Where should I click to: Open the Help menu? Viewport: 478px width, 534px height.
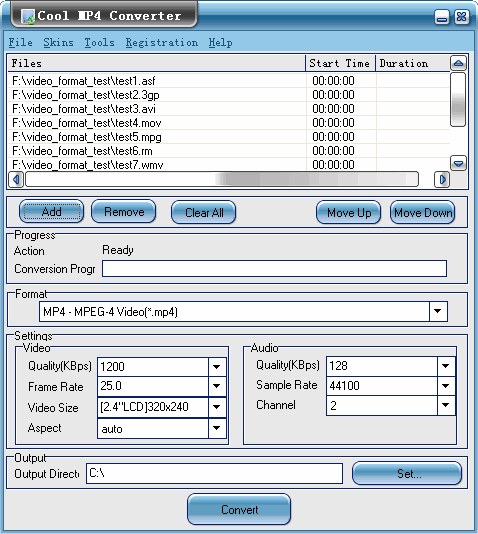coord(221,43)
